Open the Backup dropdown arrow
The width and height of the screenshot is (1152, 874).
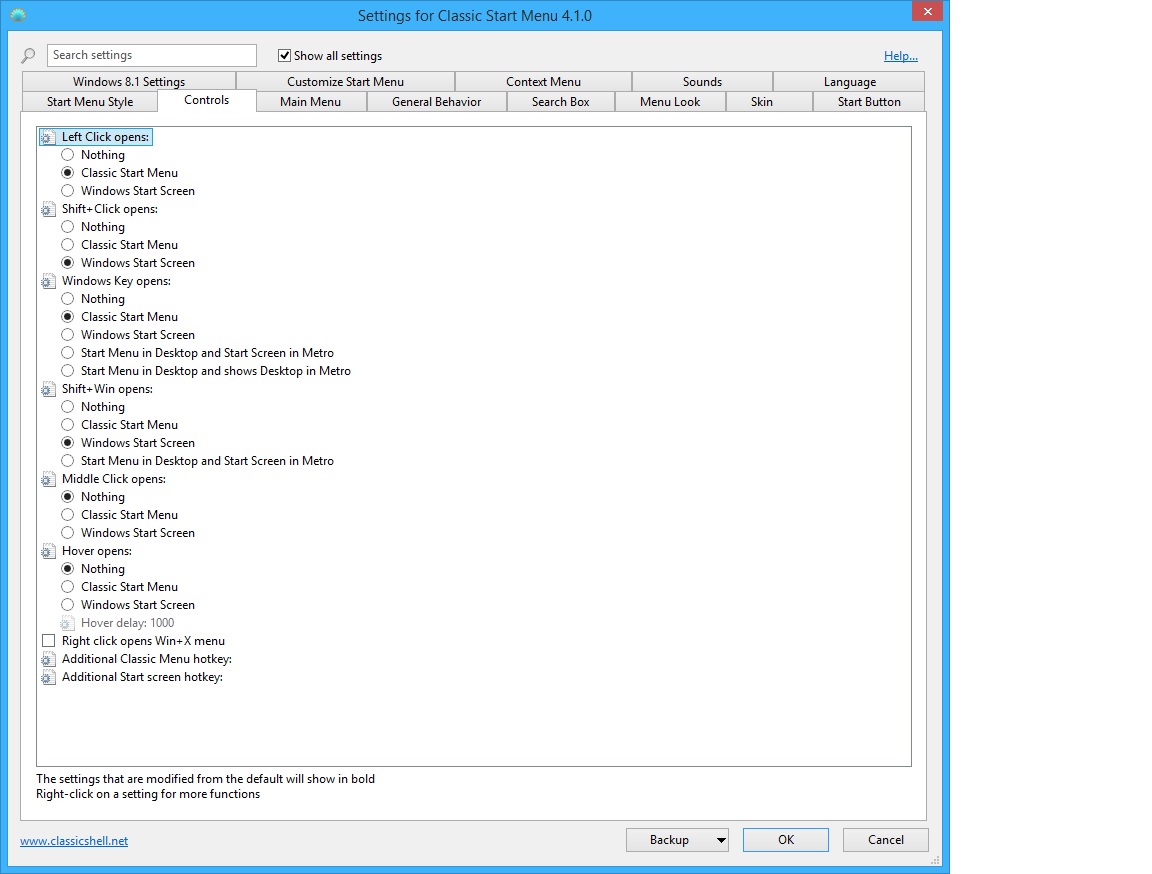pos(721,840)
